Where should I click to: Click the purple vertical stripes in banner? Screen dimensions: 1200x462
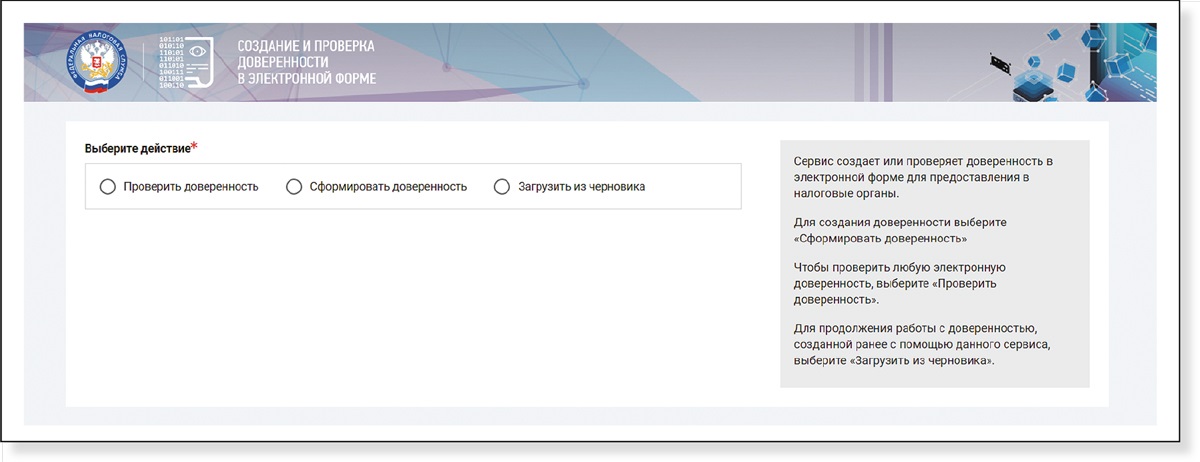[873, 62]
